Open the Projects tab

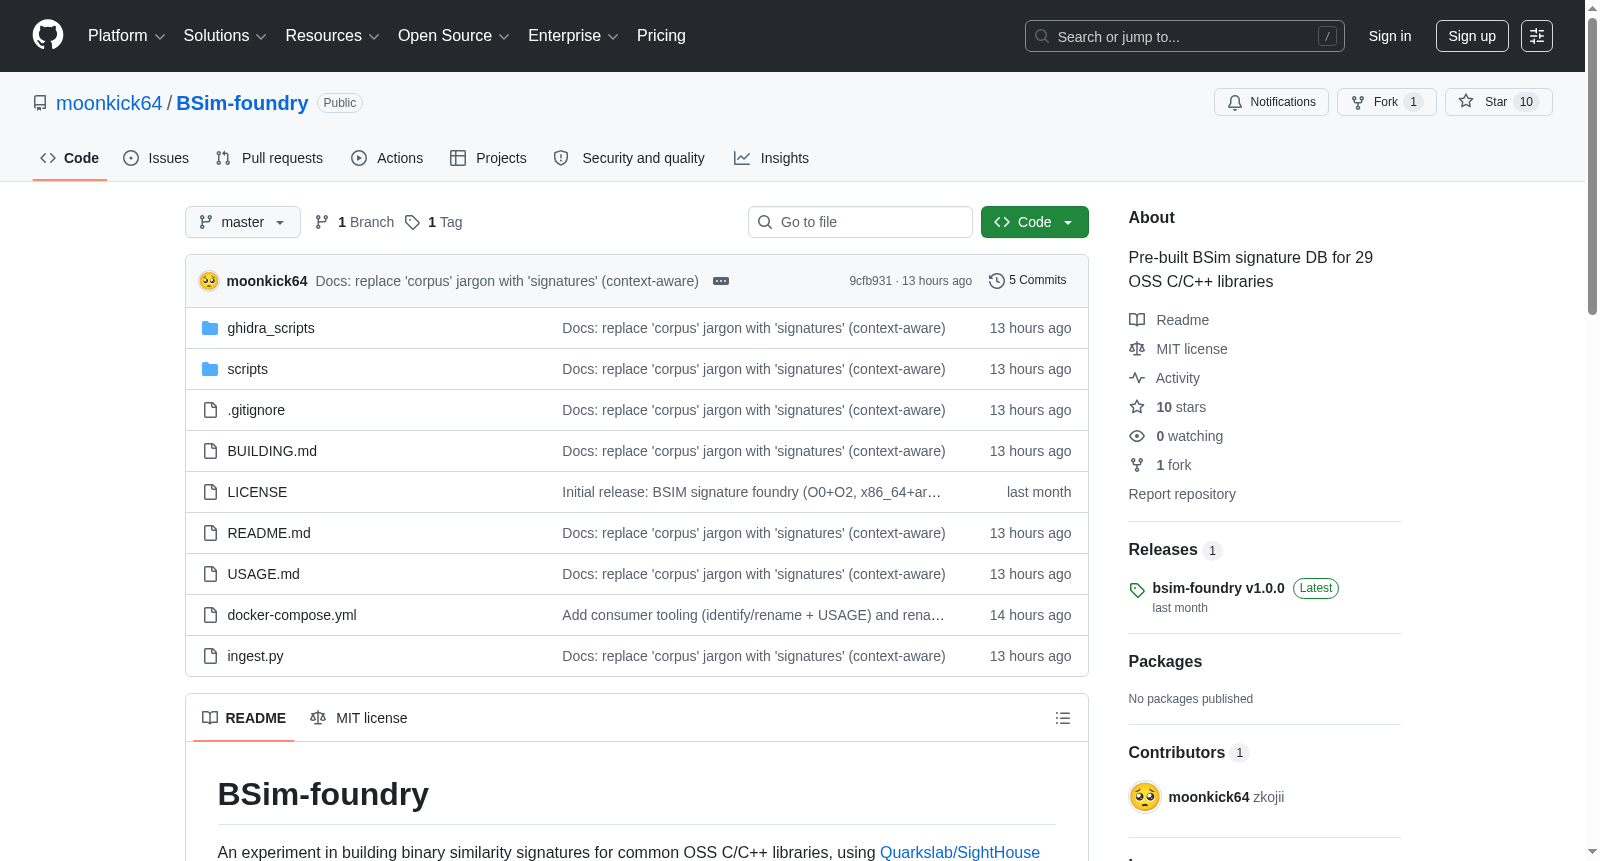(x=488, y=158)
